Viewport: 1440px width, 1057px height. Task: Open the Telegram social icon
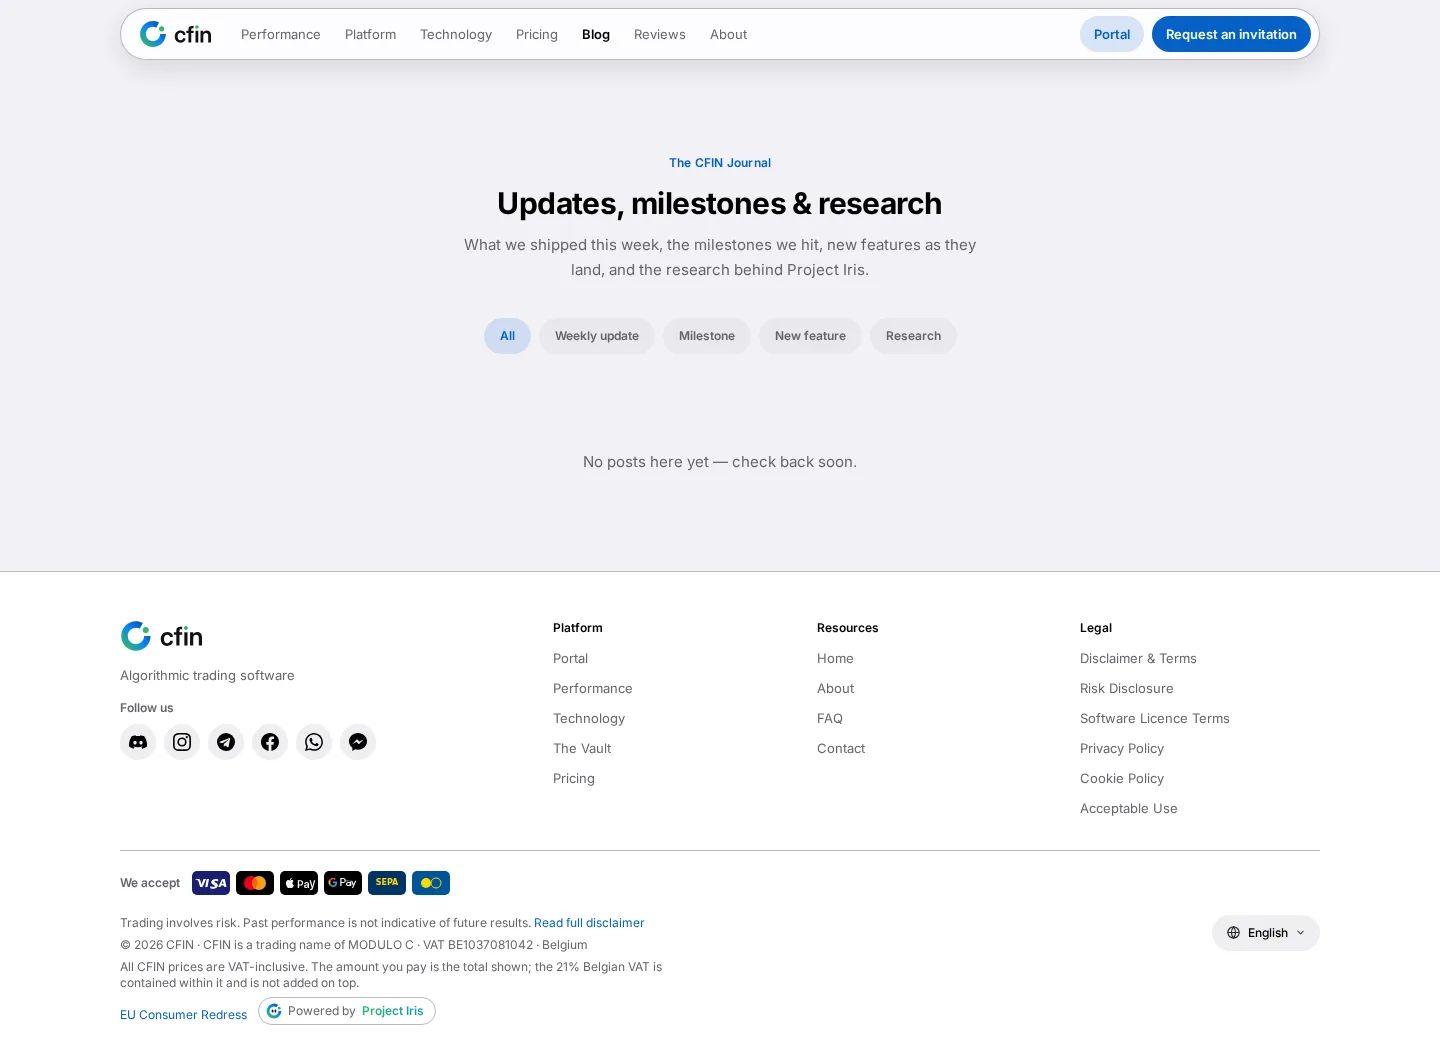226,742
